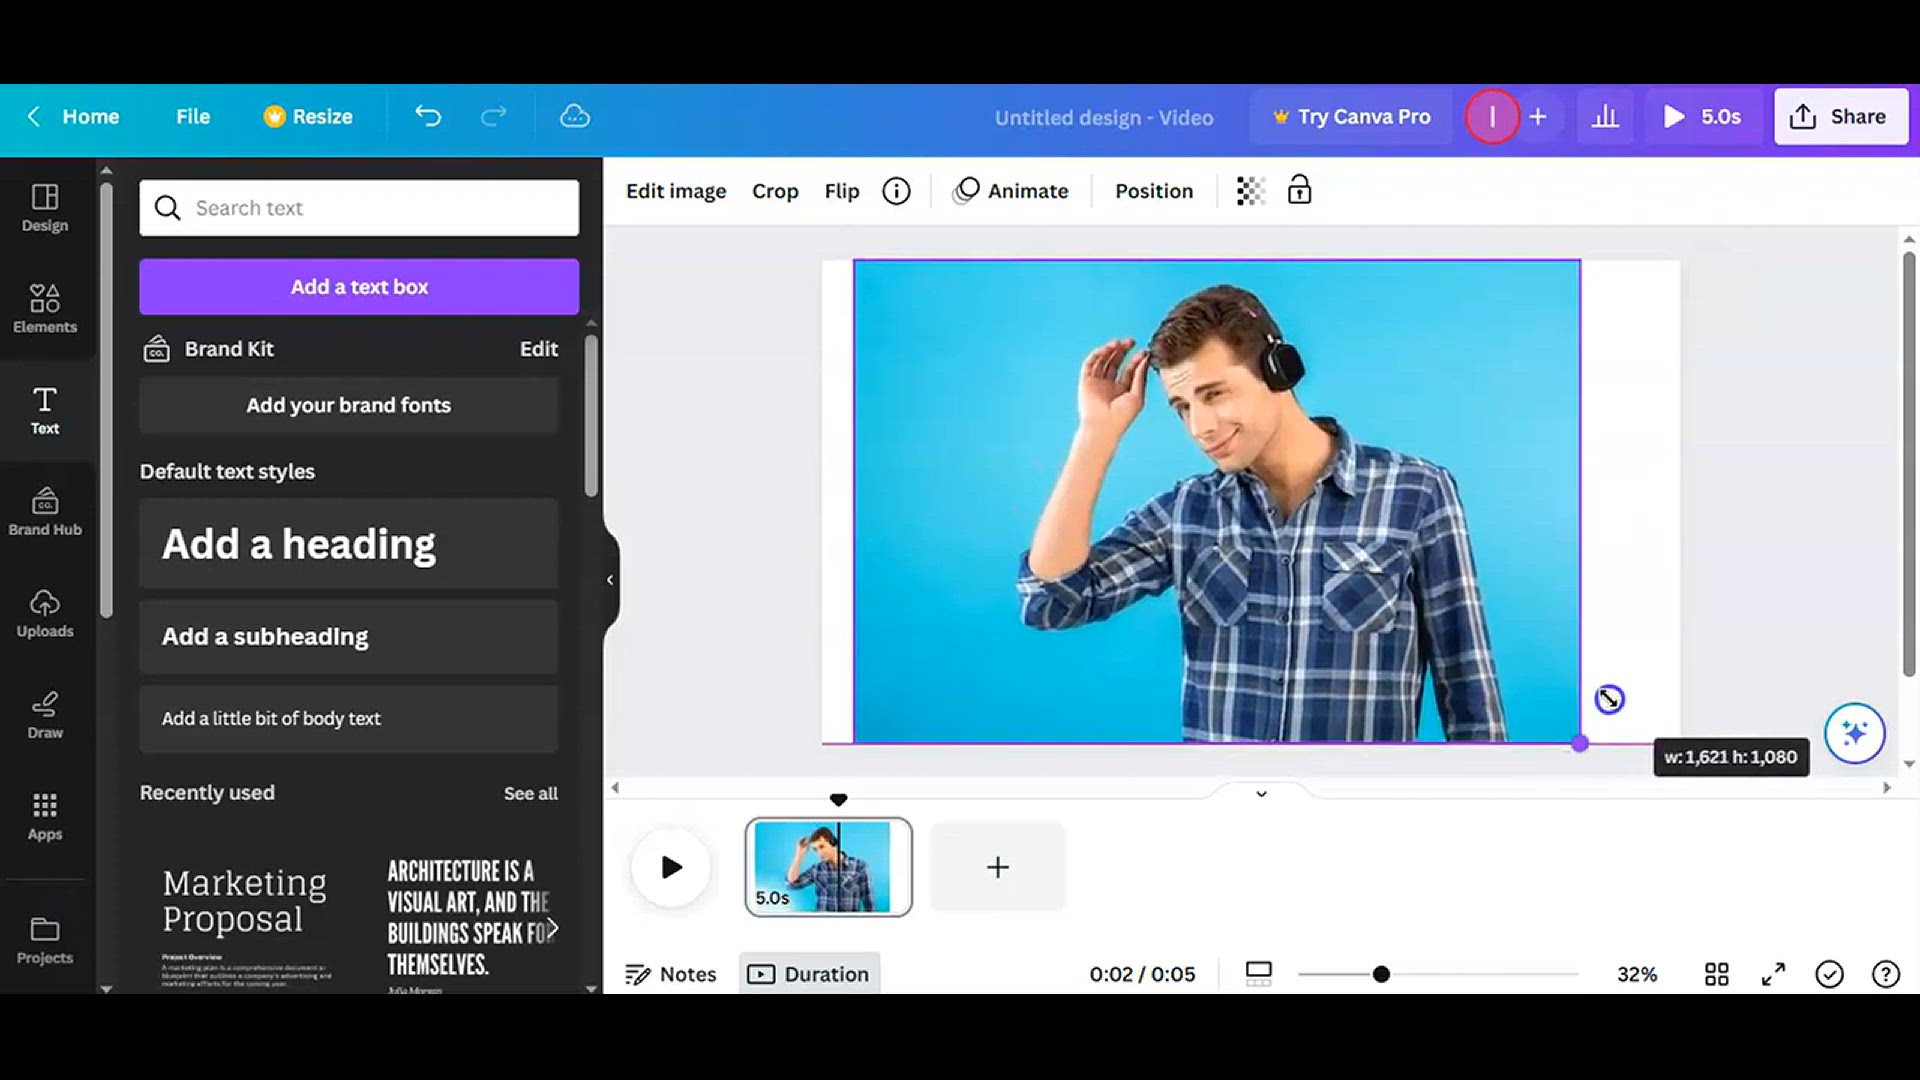Go back with Home arrow icon
The width and height of the screenshot is (1920, 1080).
coord(33,117)
